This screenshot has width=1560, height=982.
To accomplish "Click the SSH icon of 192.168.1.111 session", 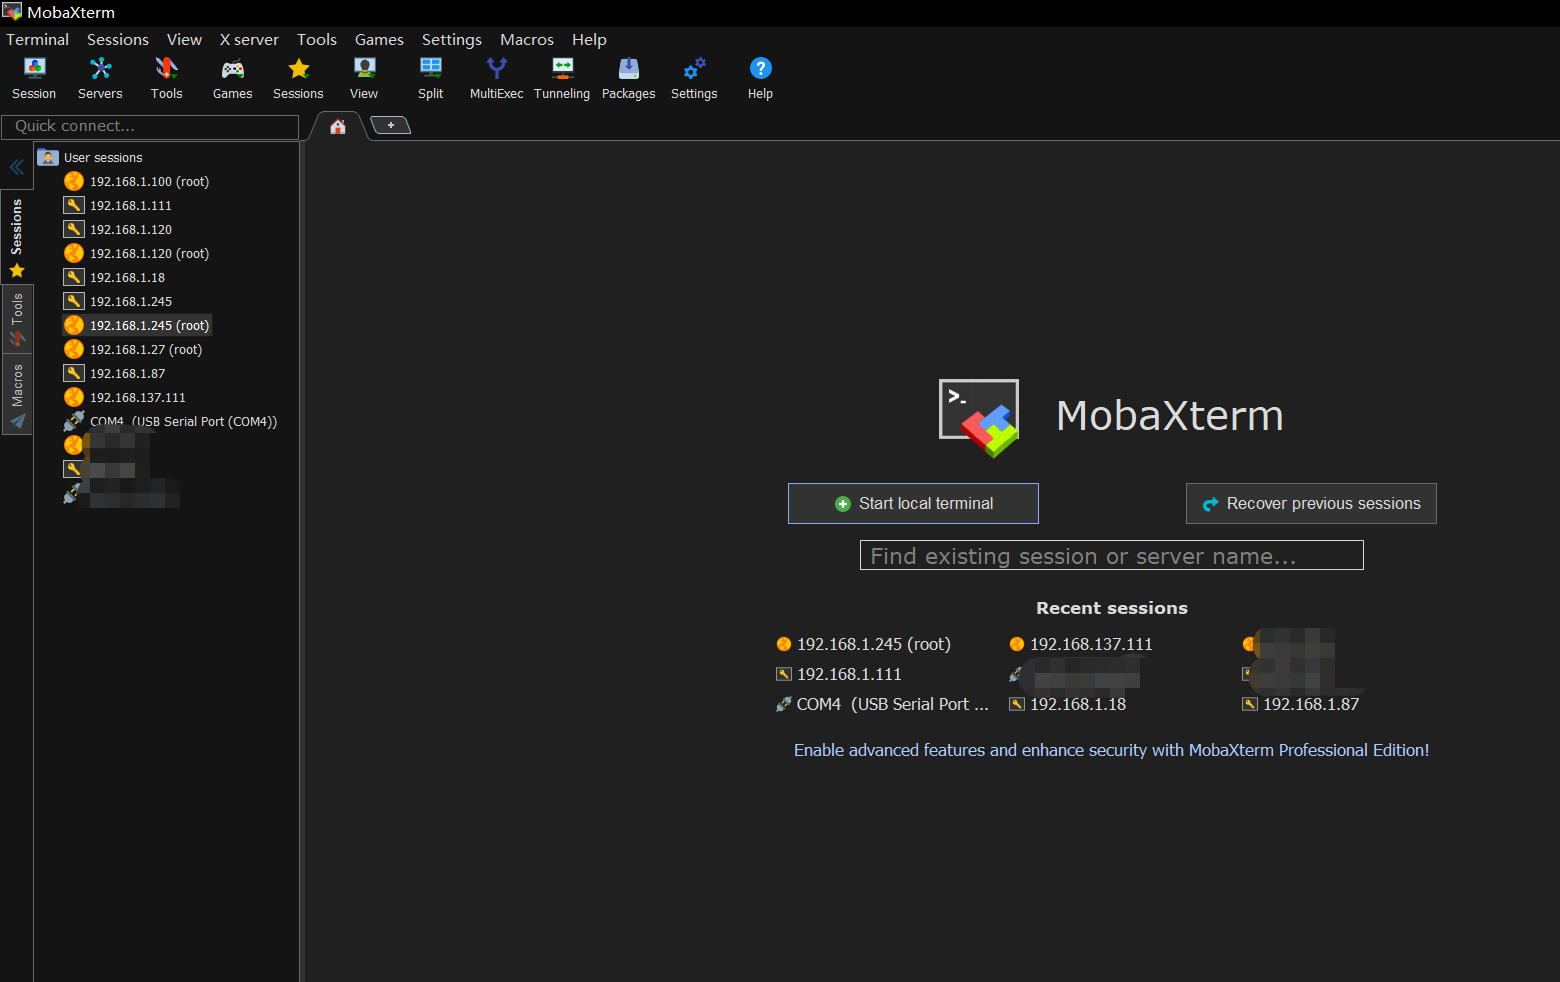I will (74, 205).
